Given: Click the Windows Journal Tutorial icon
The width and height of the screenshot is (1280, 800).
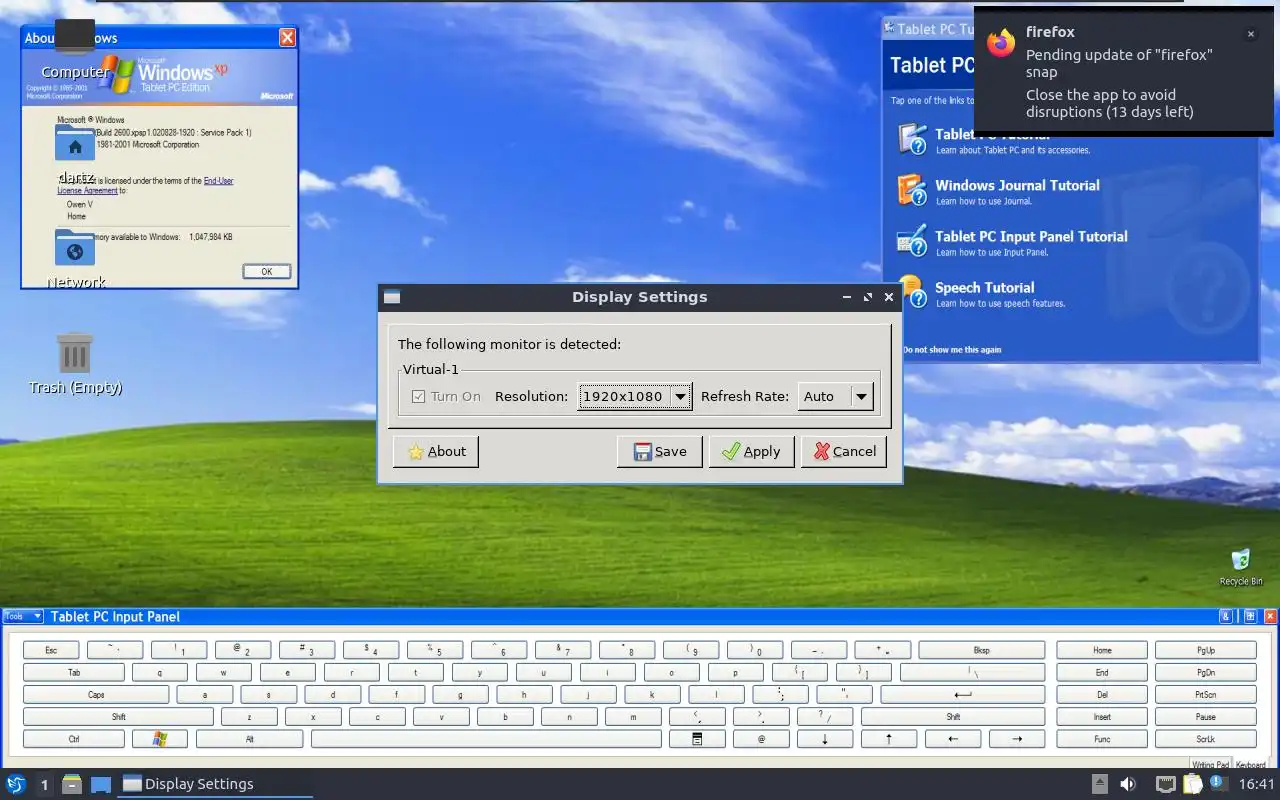Looking at the screenshot, I should coord(912,190).
